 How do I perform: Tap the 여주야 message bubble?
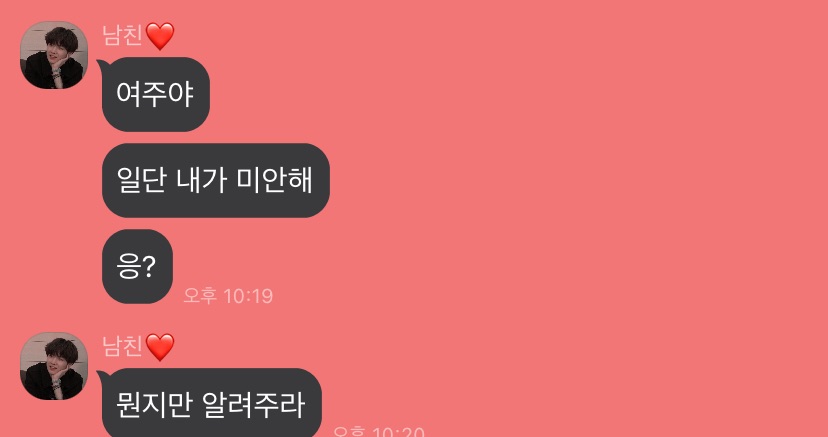[156, 94]
